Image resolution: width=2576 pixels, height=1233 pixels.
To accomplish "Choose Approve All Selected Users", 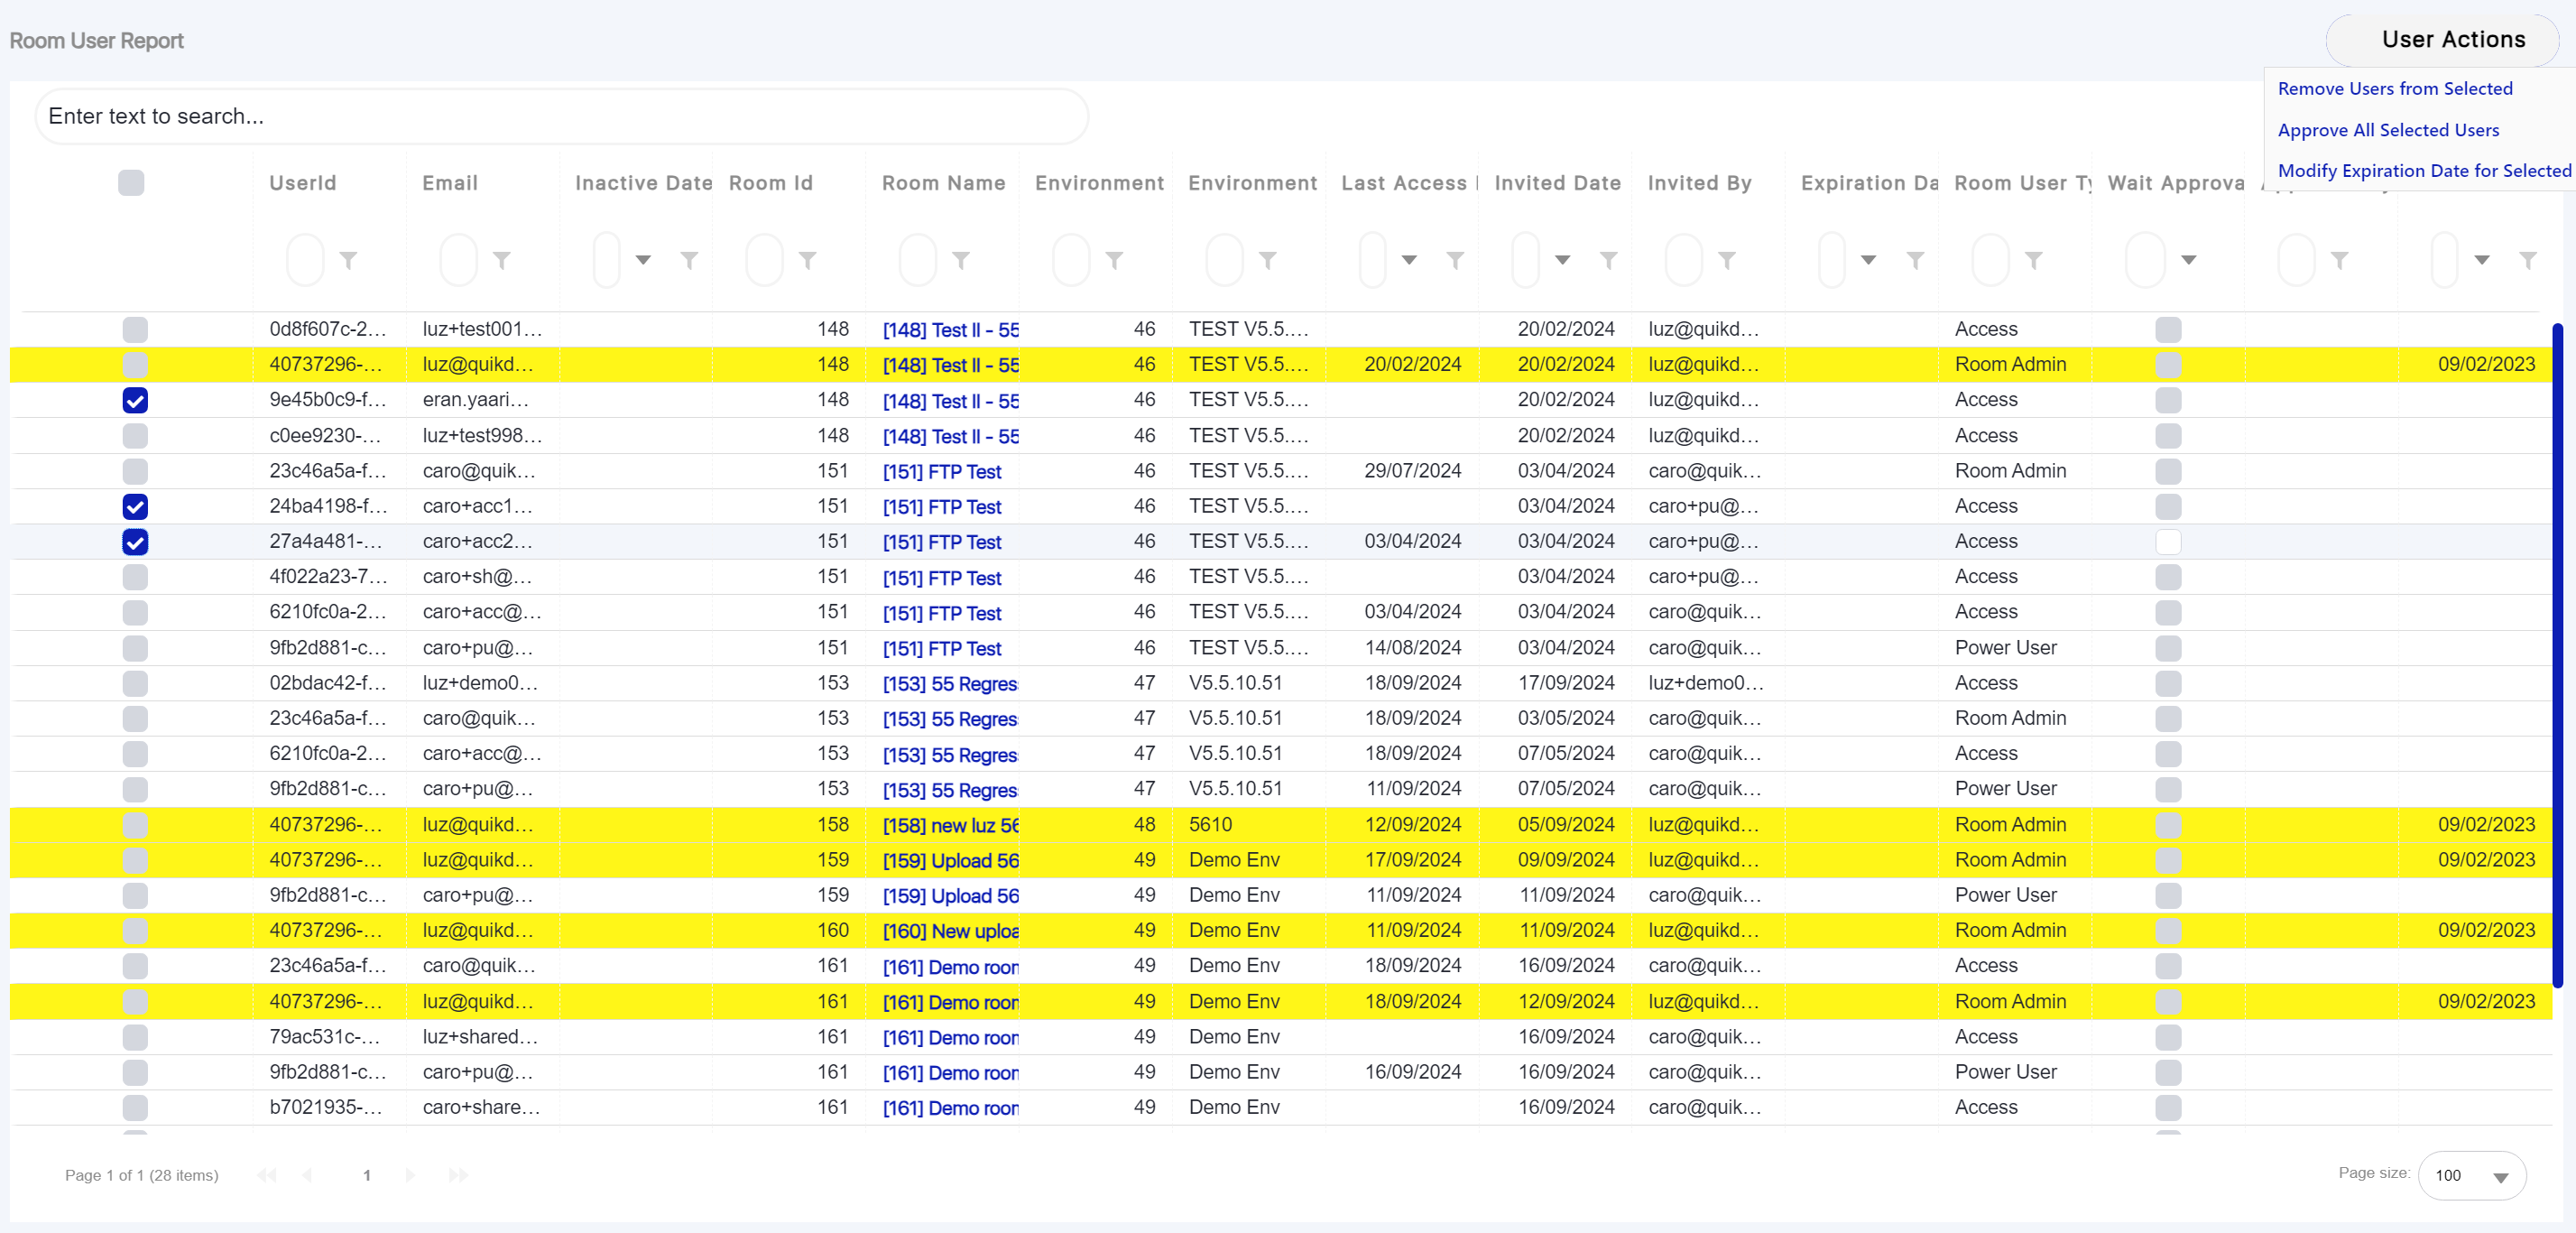I will click(2388, 130).
